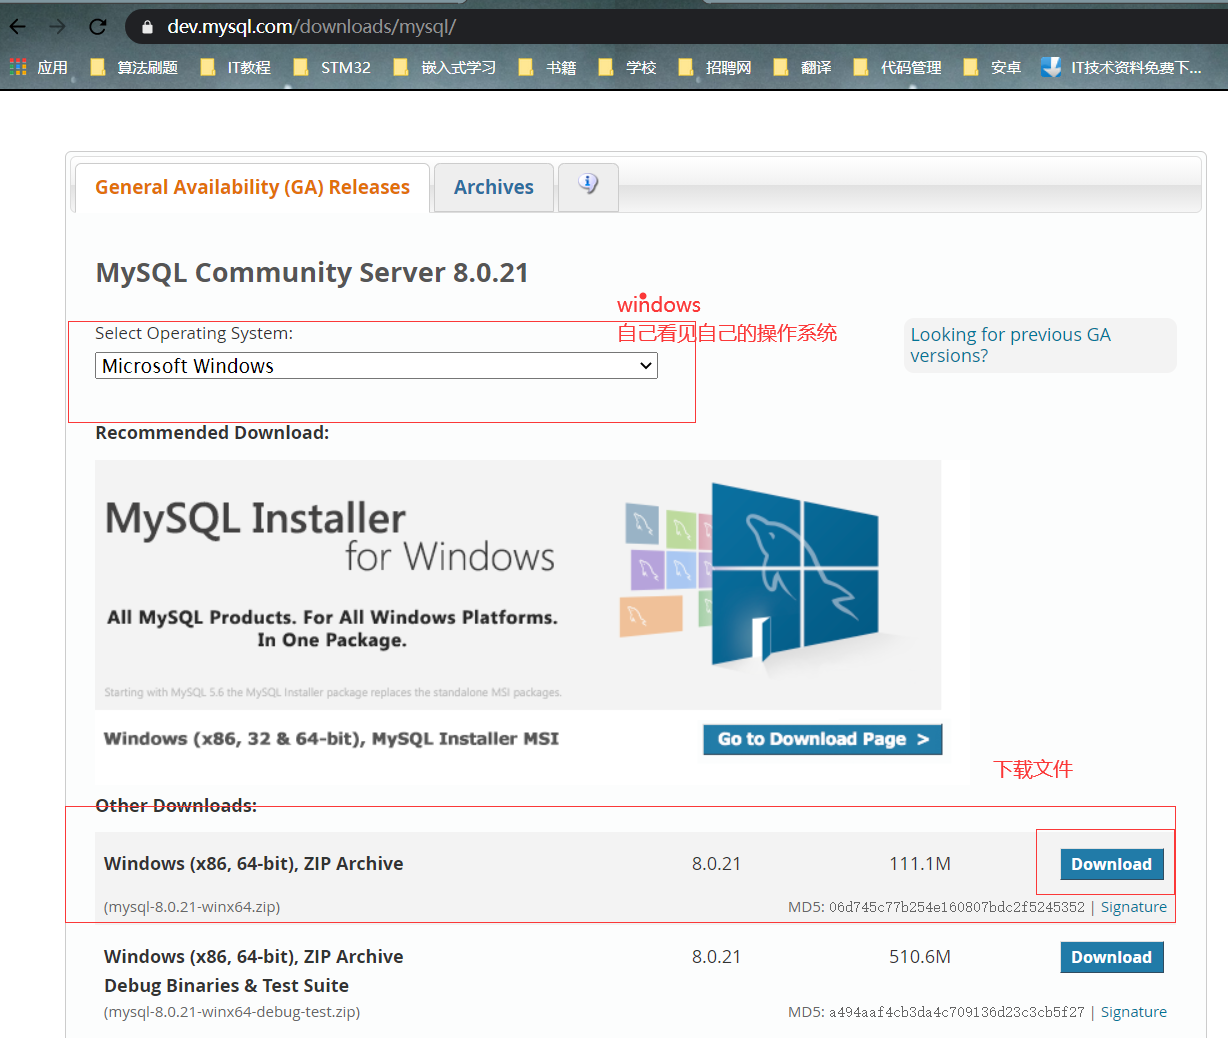Click the (mysql-8.0.21-winx64-debug-test.zip) file name
The height and width of the screenshot is (1038, 1228).
232,1012
